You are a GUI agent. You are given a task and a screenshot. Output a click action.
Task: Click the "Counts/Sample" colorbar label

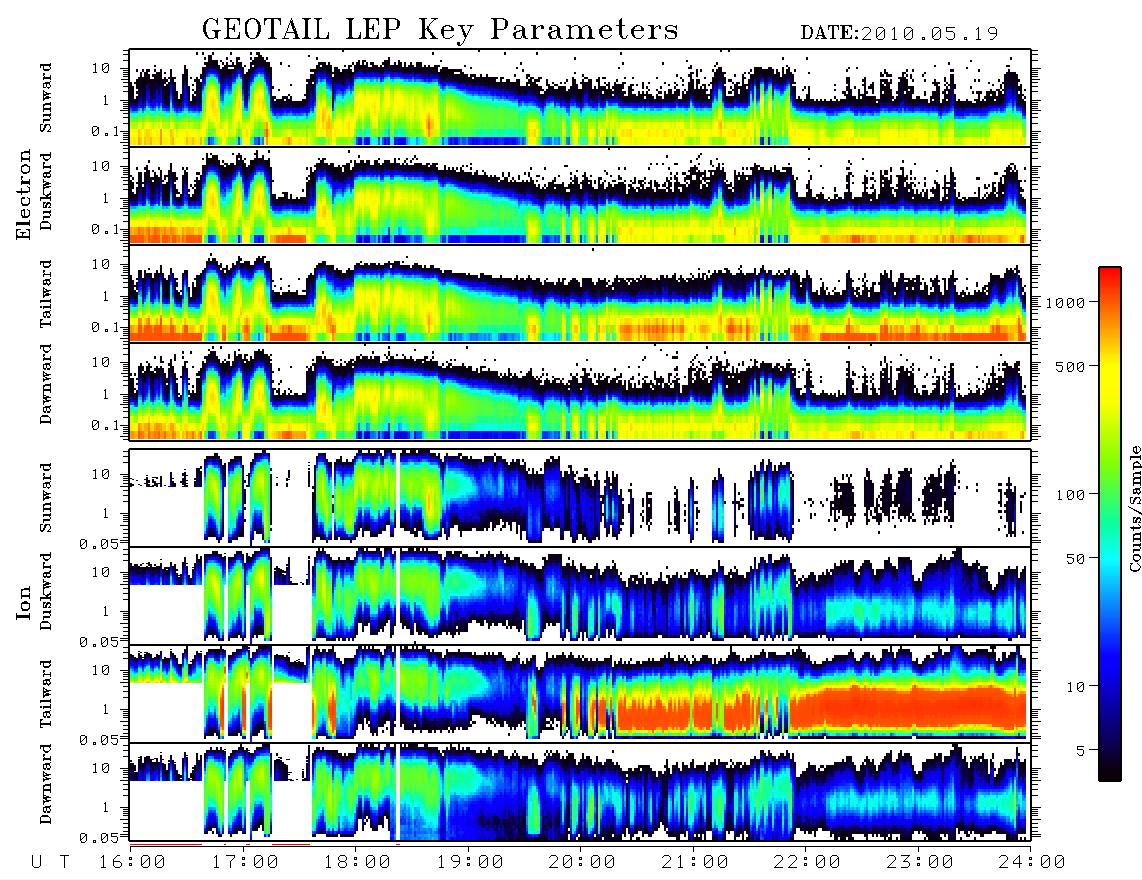[x=1134, y=508]
